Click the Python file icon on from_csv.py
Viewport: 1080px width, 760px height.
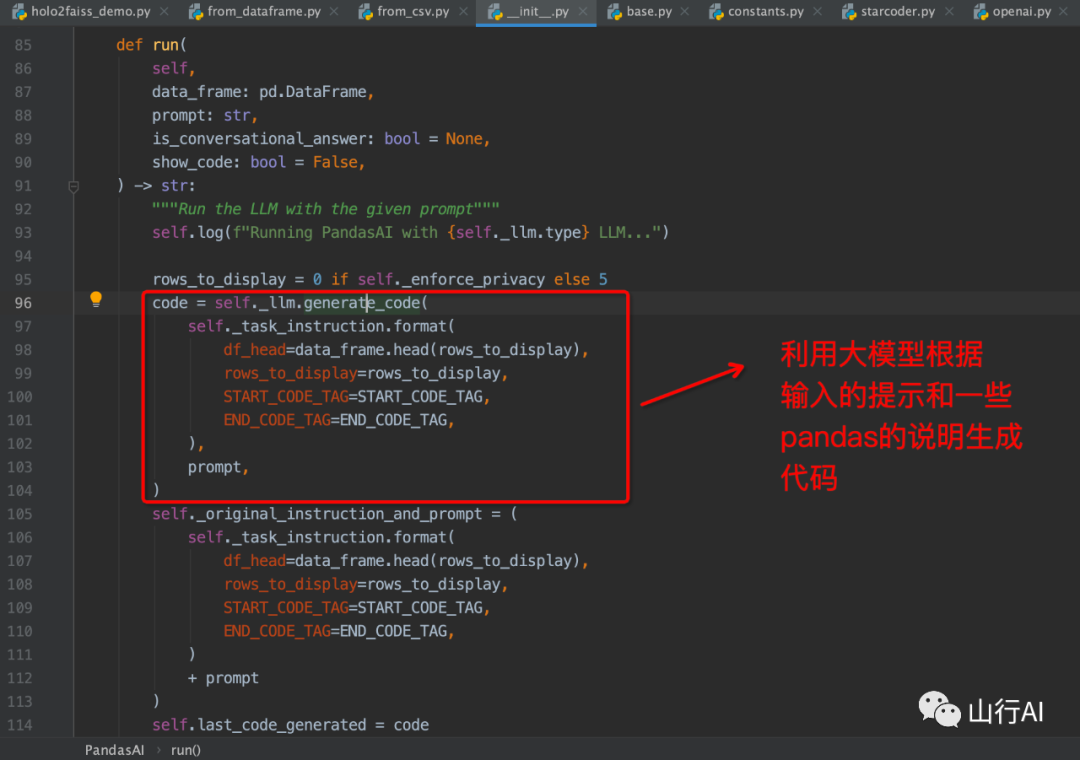(x=365, y=12)
